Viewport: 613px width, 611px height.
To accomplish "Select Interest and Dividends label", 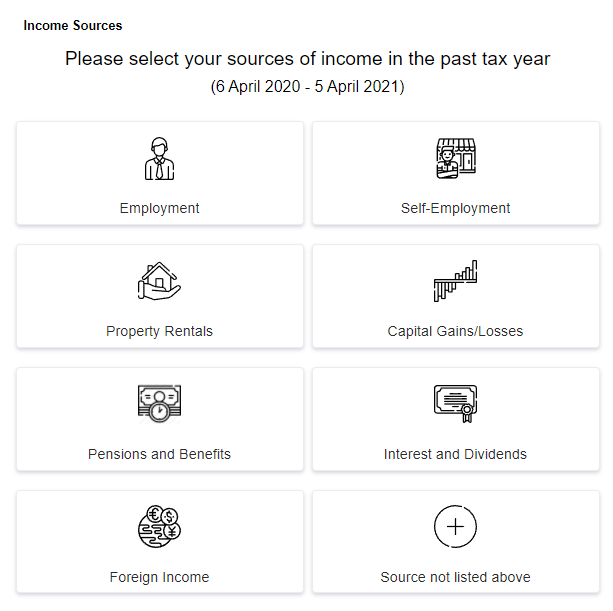I will pyautogui.click(x=455, y=454).
